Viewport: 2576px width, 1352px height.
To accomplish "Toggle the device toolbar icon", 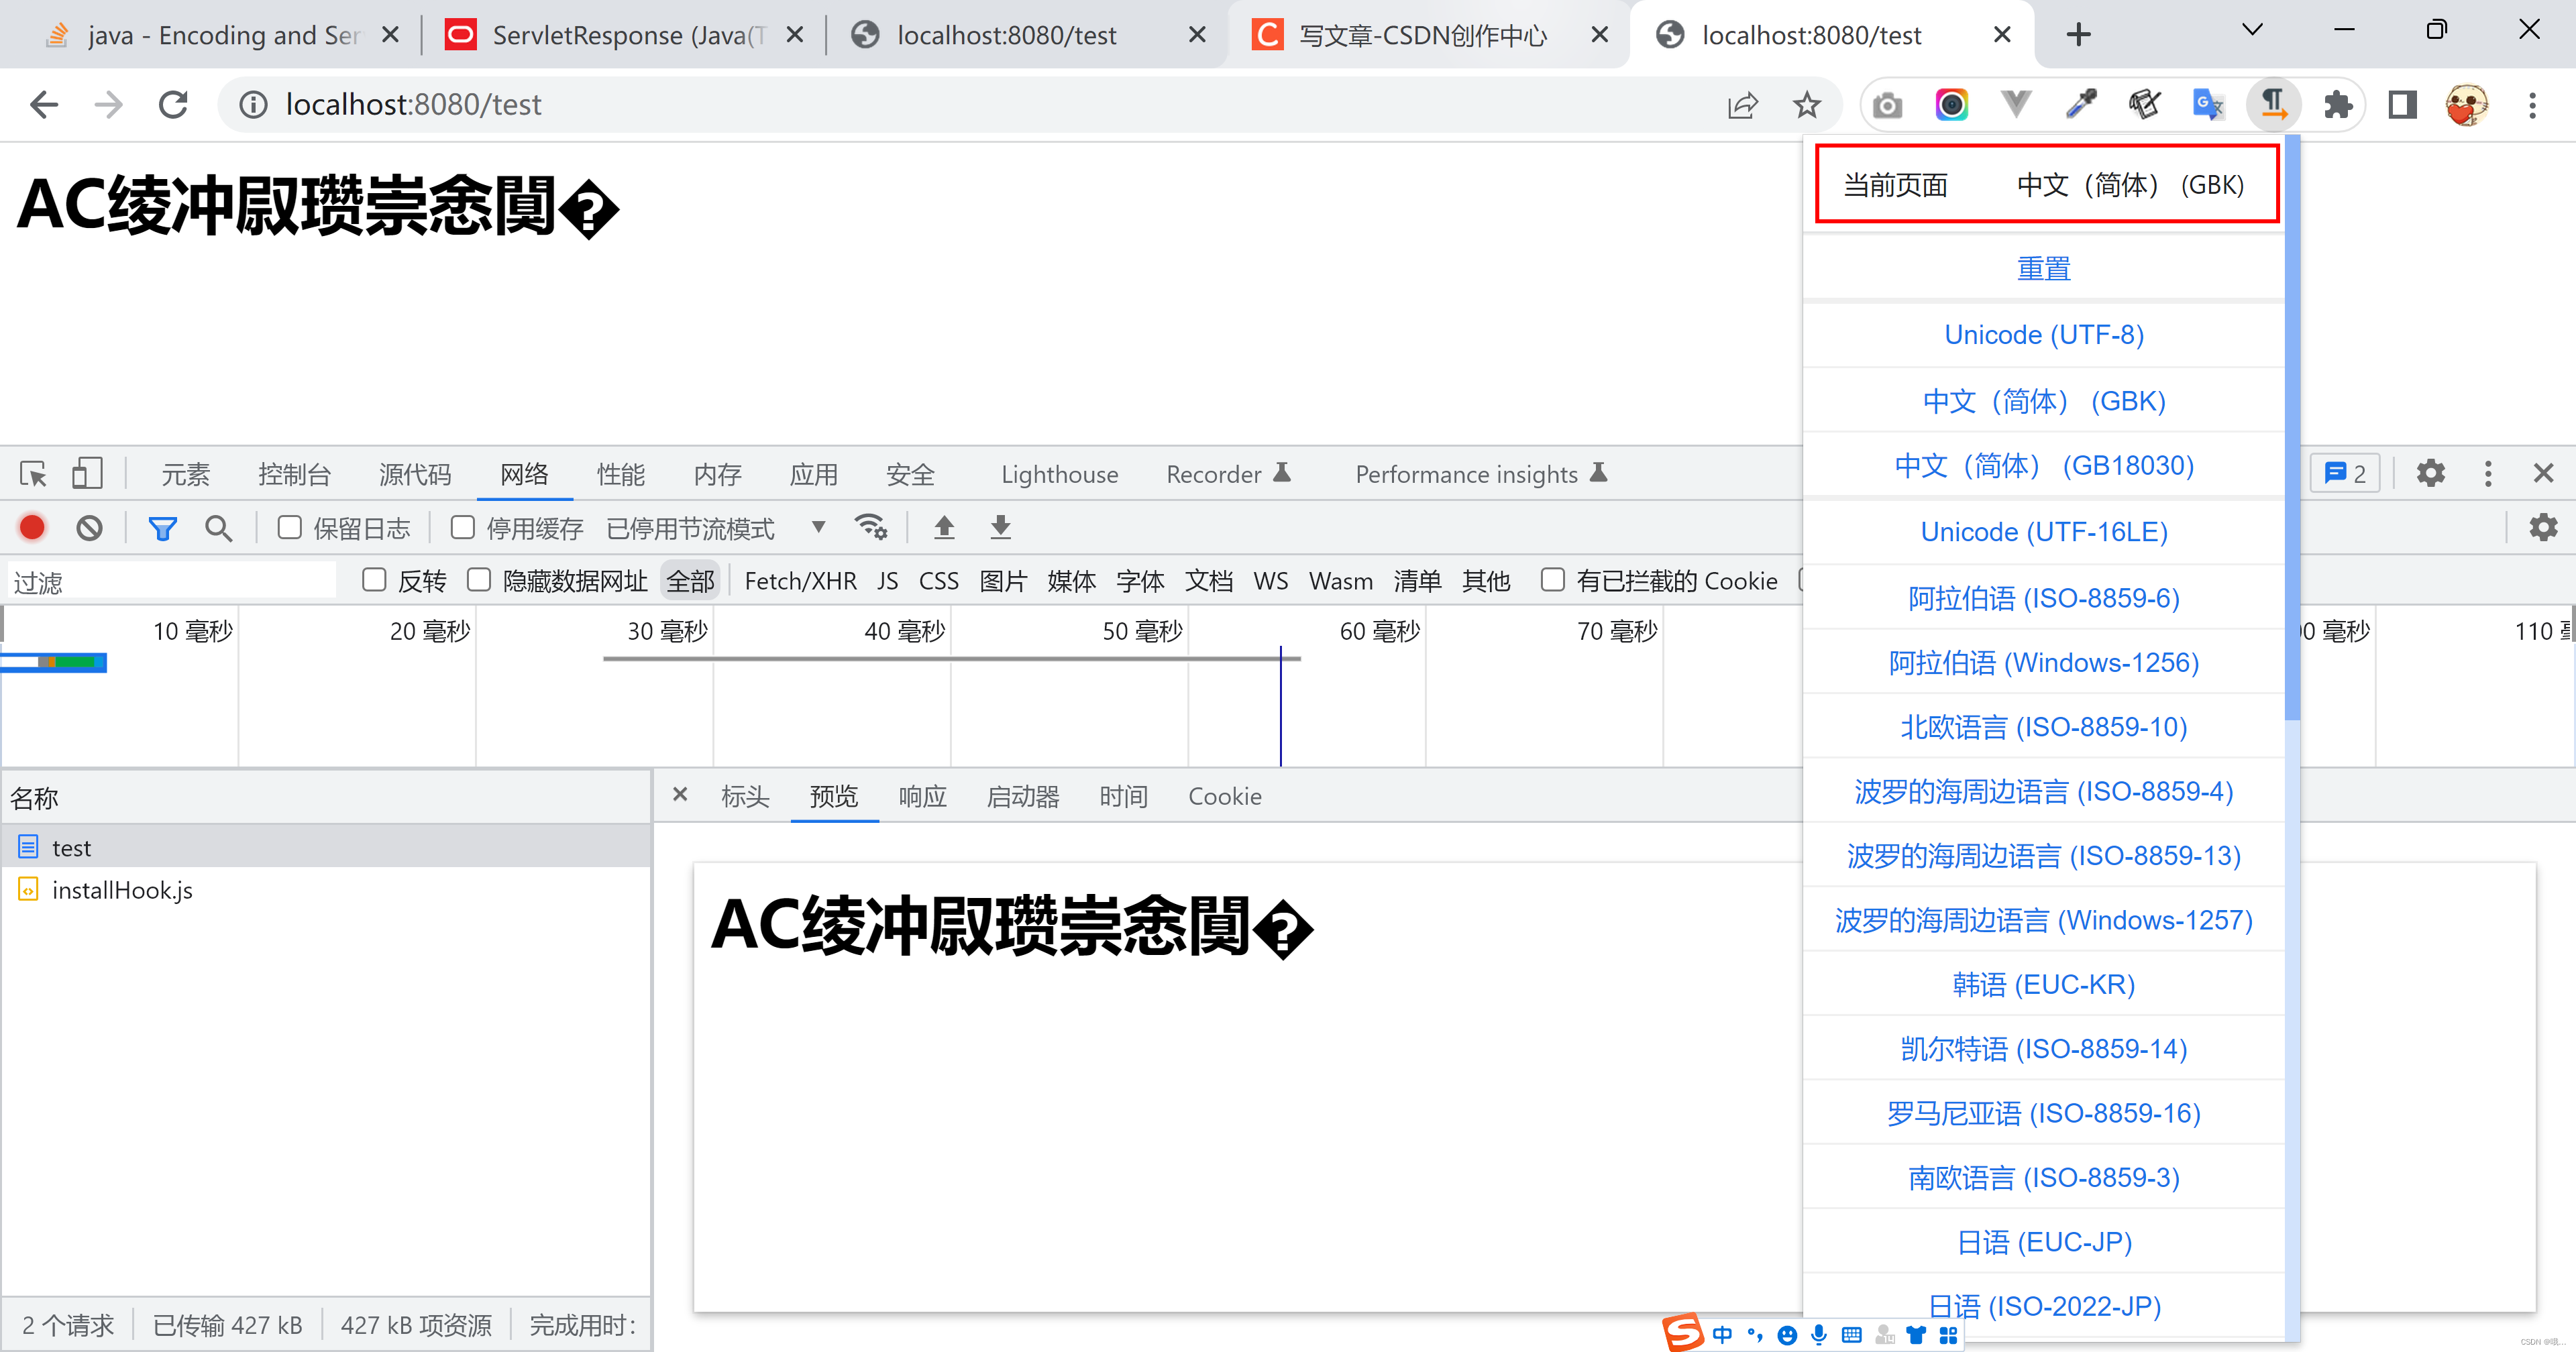I will click(x=87, y=473).
